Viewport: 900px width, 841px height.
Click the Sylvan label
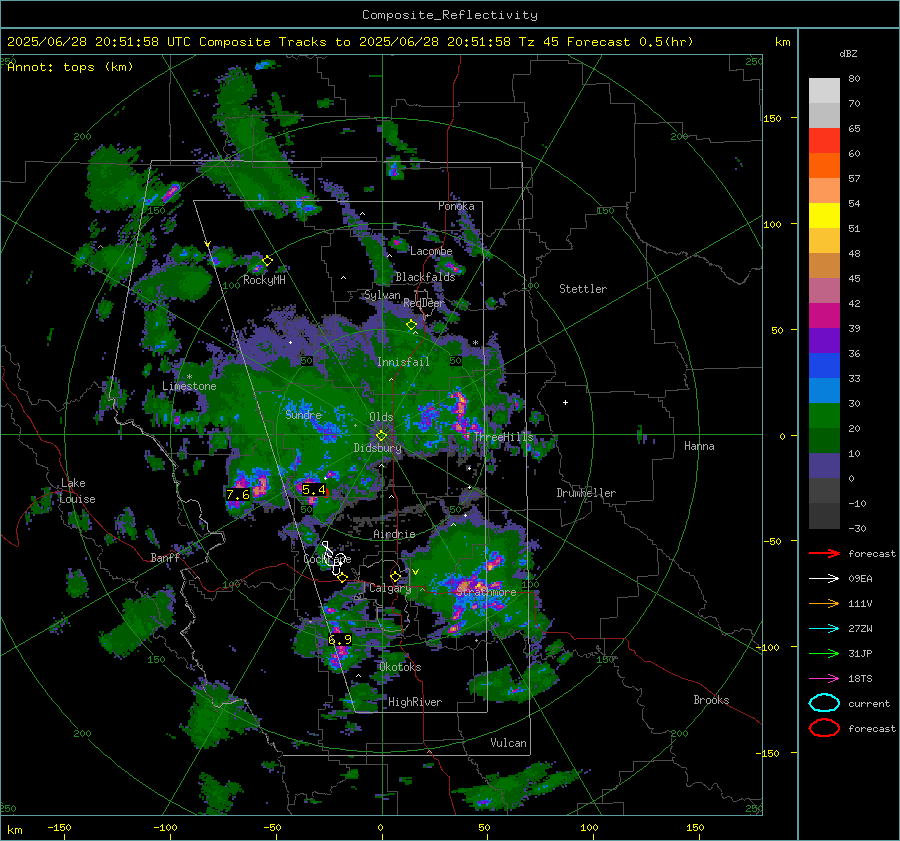coord(382,296)
